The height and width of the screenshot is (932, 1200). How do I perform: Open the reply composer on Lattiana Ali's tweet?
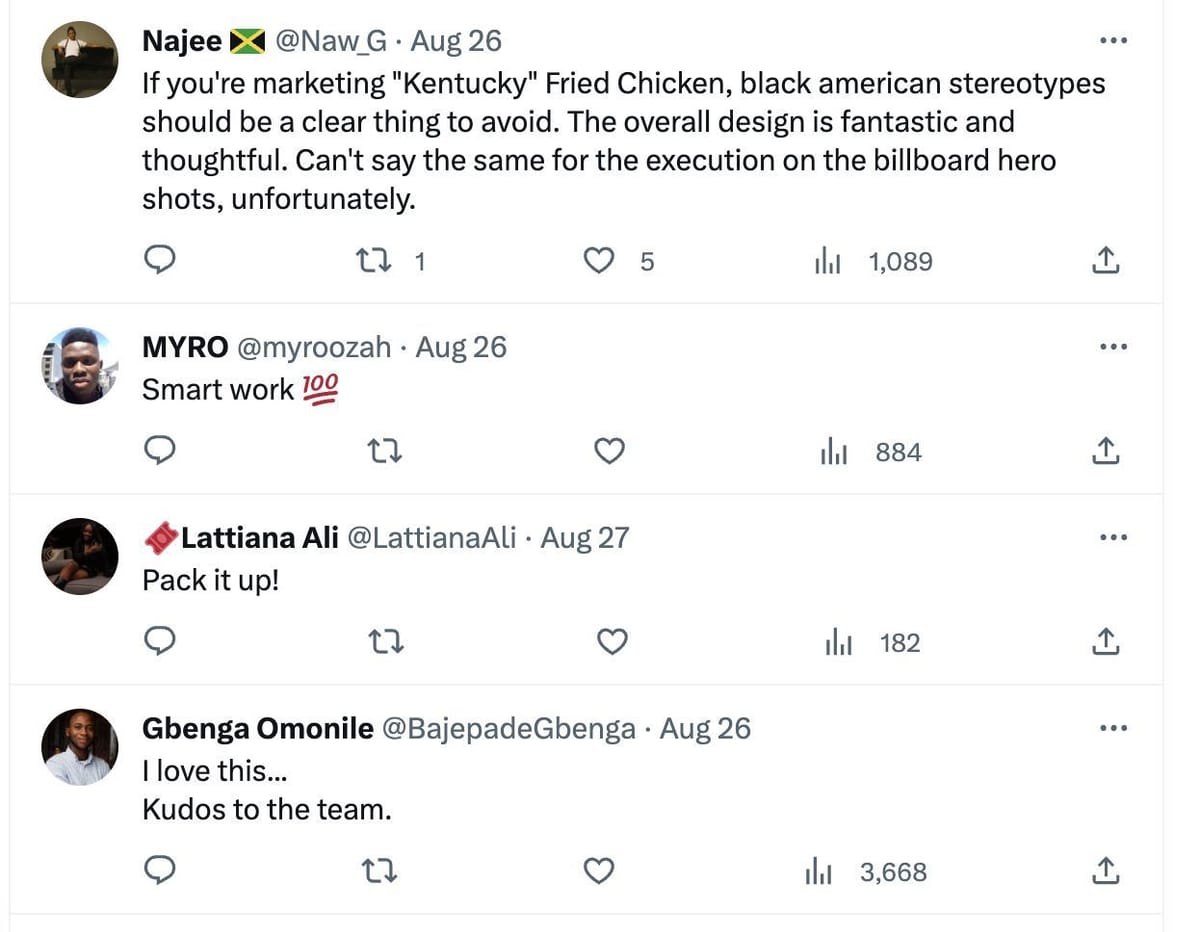pos(160,641)
